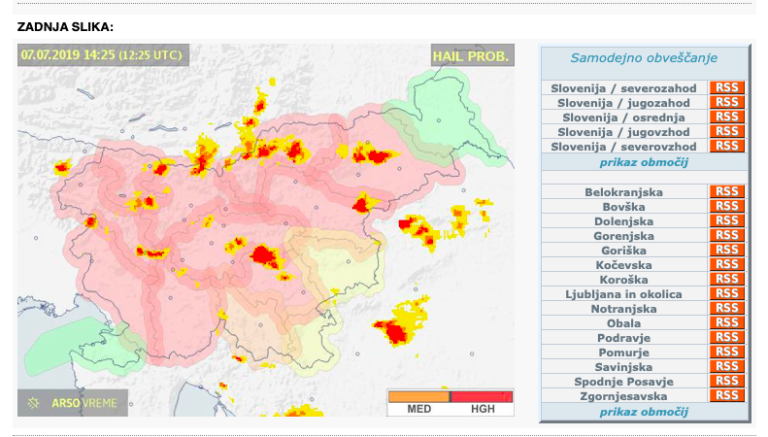Open the Zgornjesavska RSS feed icon
Viewport: 768px width, 437px height.
click(727, 396)
